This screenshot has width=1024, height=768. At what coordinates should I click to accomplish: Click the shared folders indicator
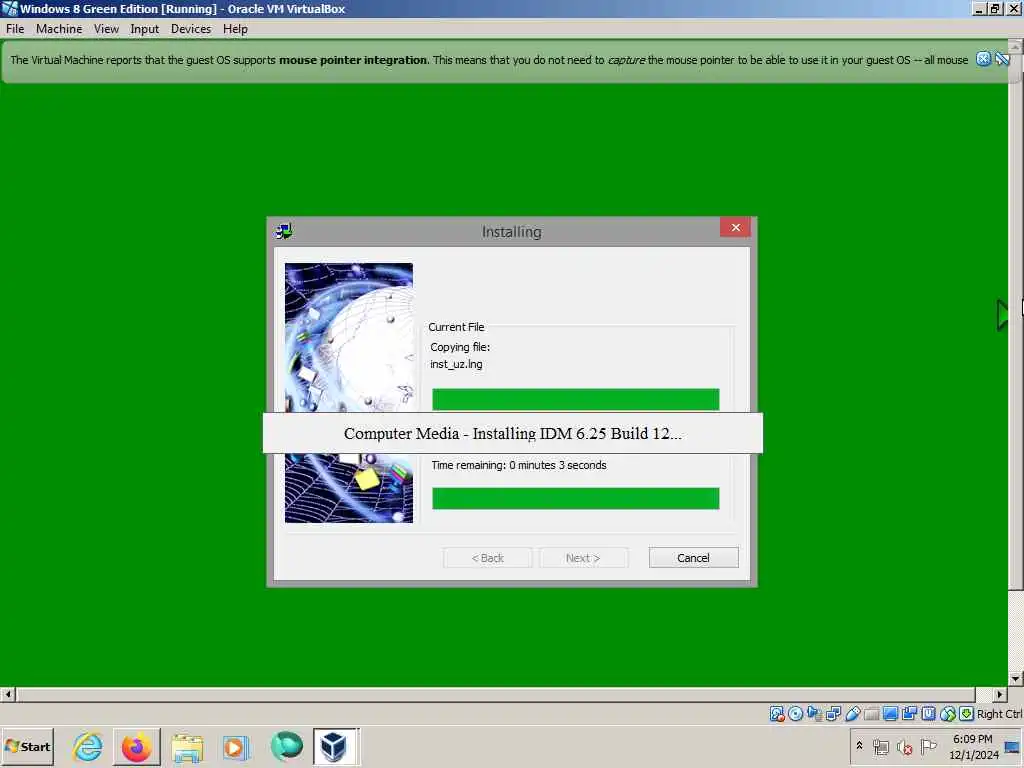pyautogui.click(x=871, y=714)
